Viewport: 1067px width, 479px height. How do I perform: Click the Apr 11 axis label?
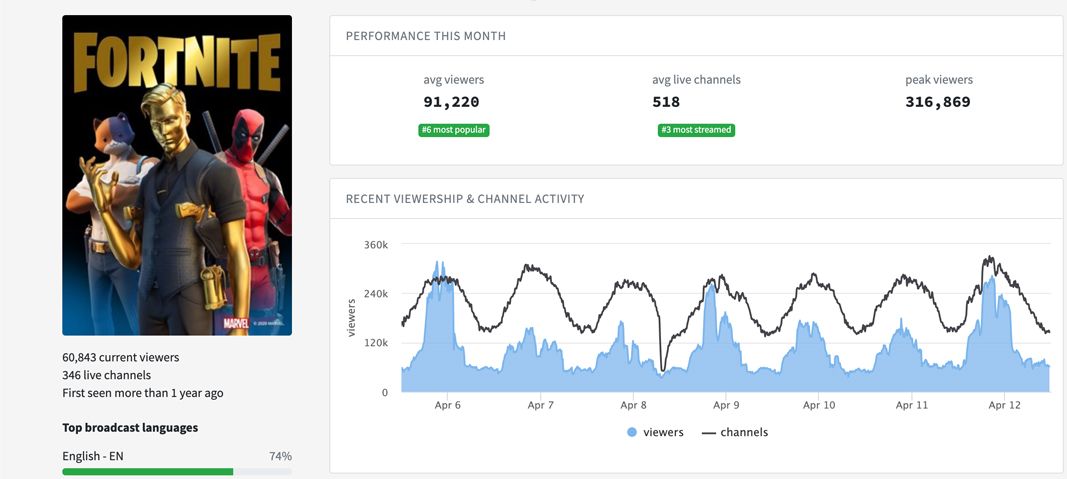point(912,406)
